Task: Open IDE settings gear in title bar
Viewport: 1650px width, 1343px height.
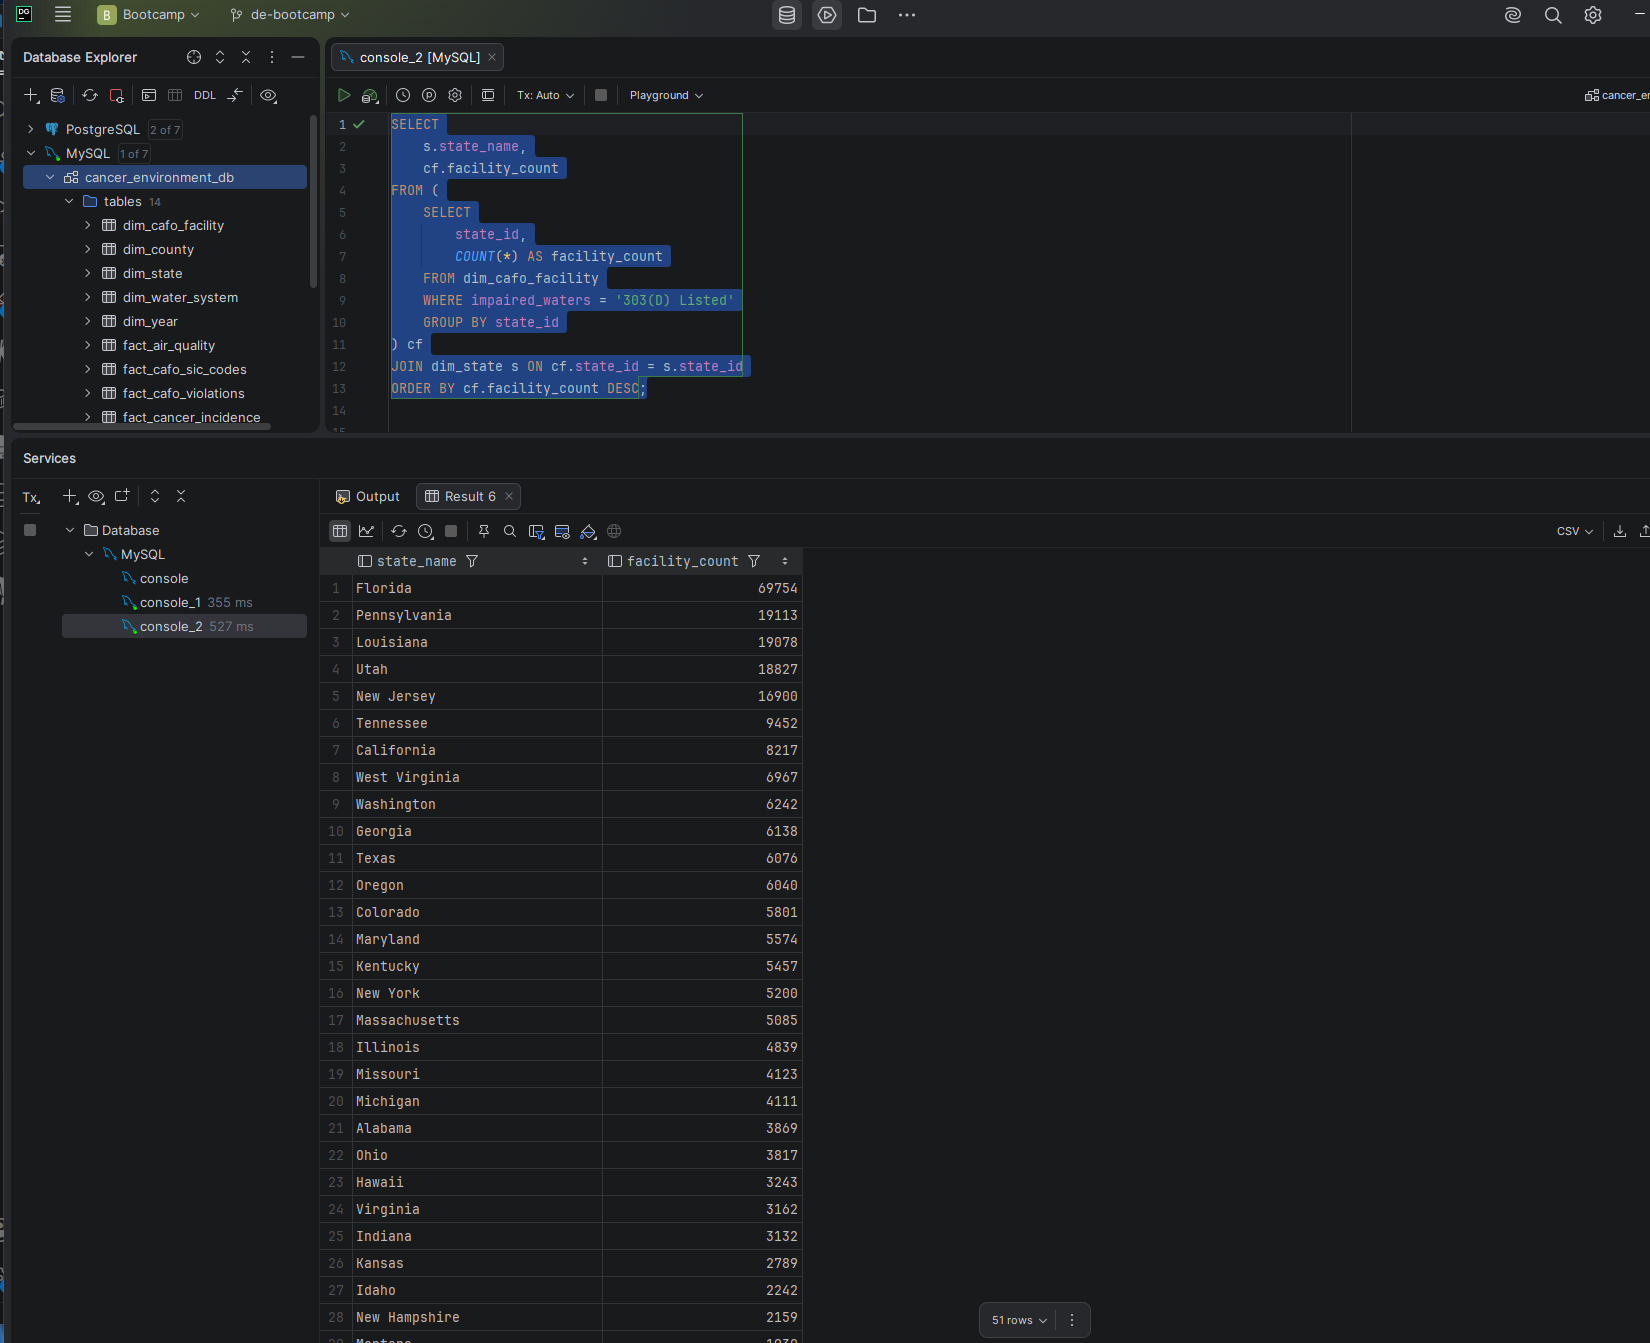Action: point(1593,15)
